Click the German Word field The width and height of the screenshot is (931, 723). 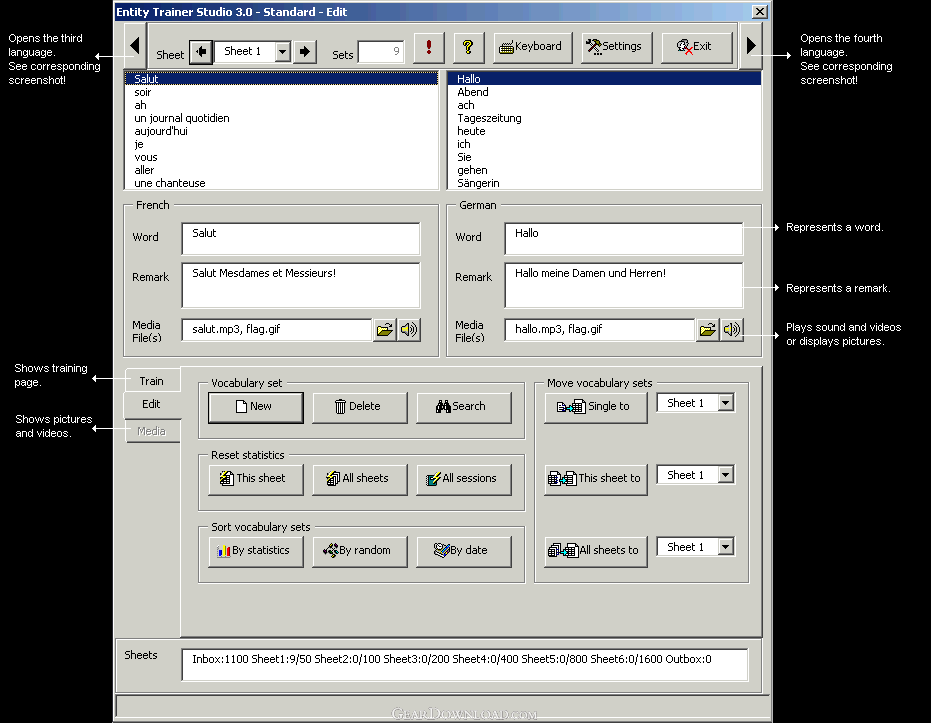[623, 239]
